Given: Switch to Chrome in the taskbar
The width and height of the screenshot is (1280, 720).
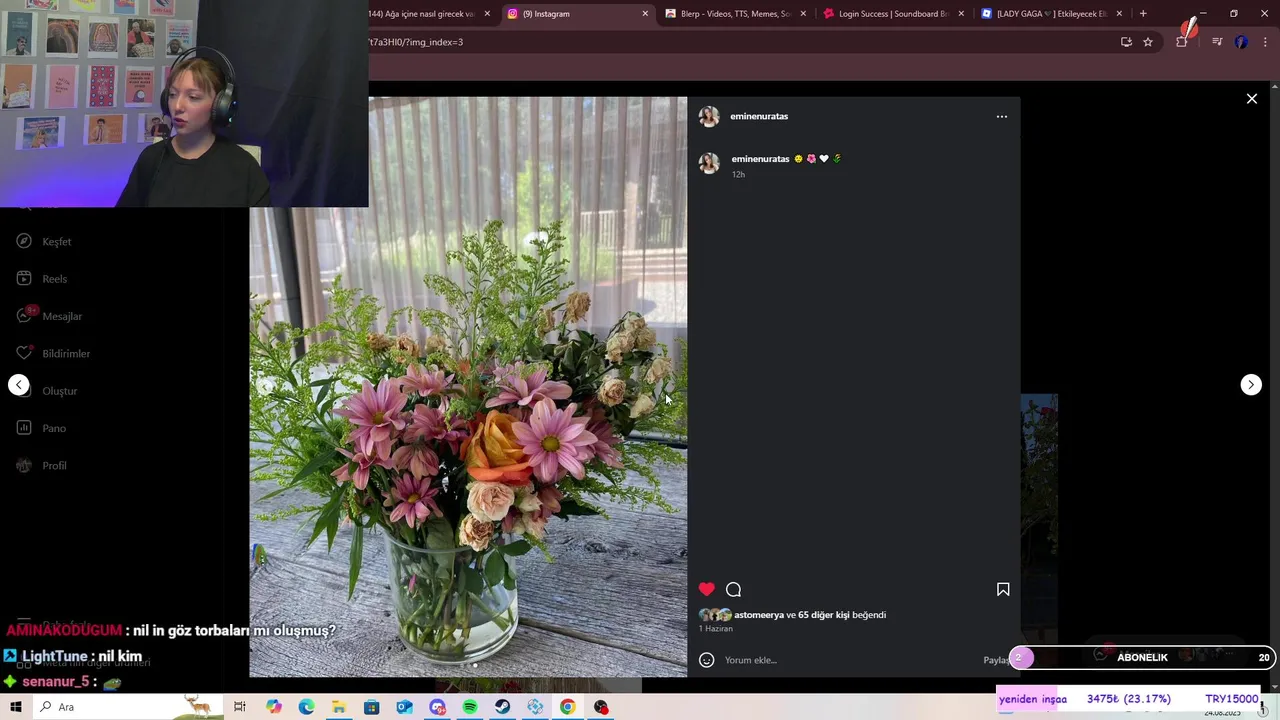Looking at the screenshot, I should coord(567,707).
